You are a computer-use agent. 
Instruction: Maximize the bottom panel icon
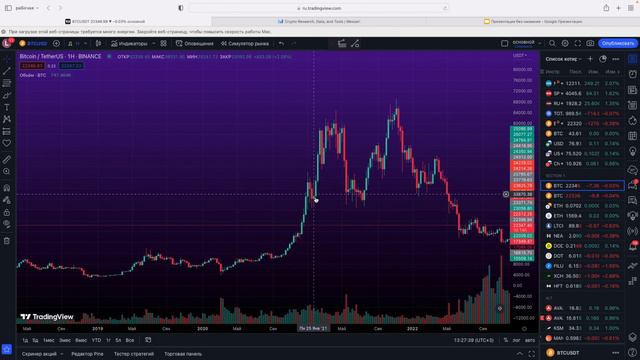pyautogui.click(x=531, y=354)
